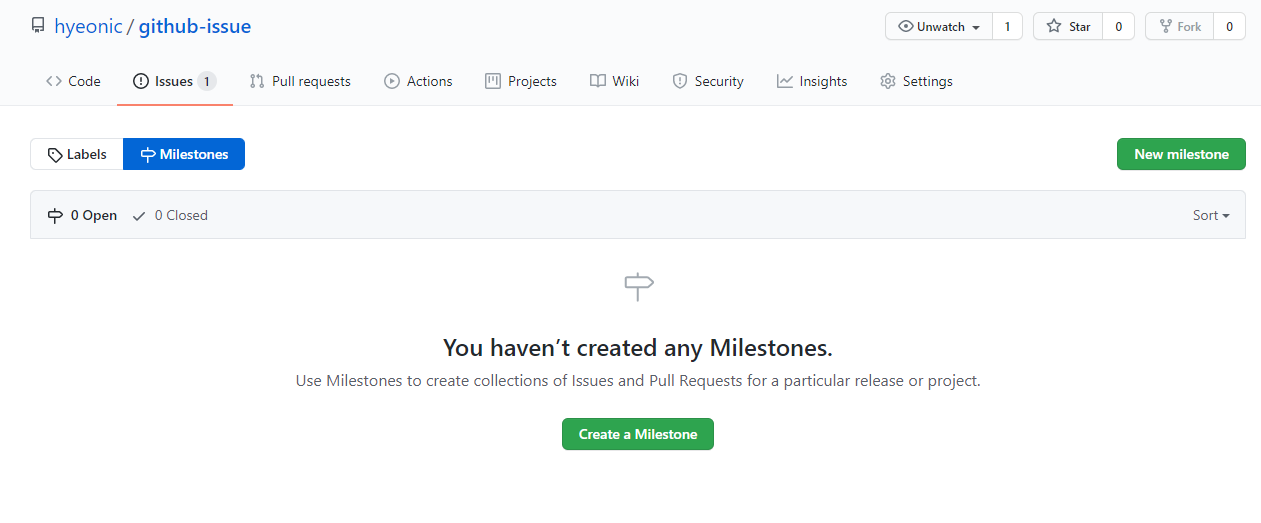Show 0 Open milestones
Viewport: 1261px width, 523px height.
point(82,215)
